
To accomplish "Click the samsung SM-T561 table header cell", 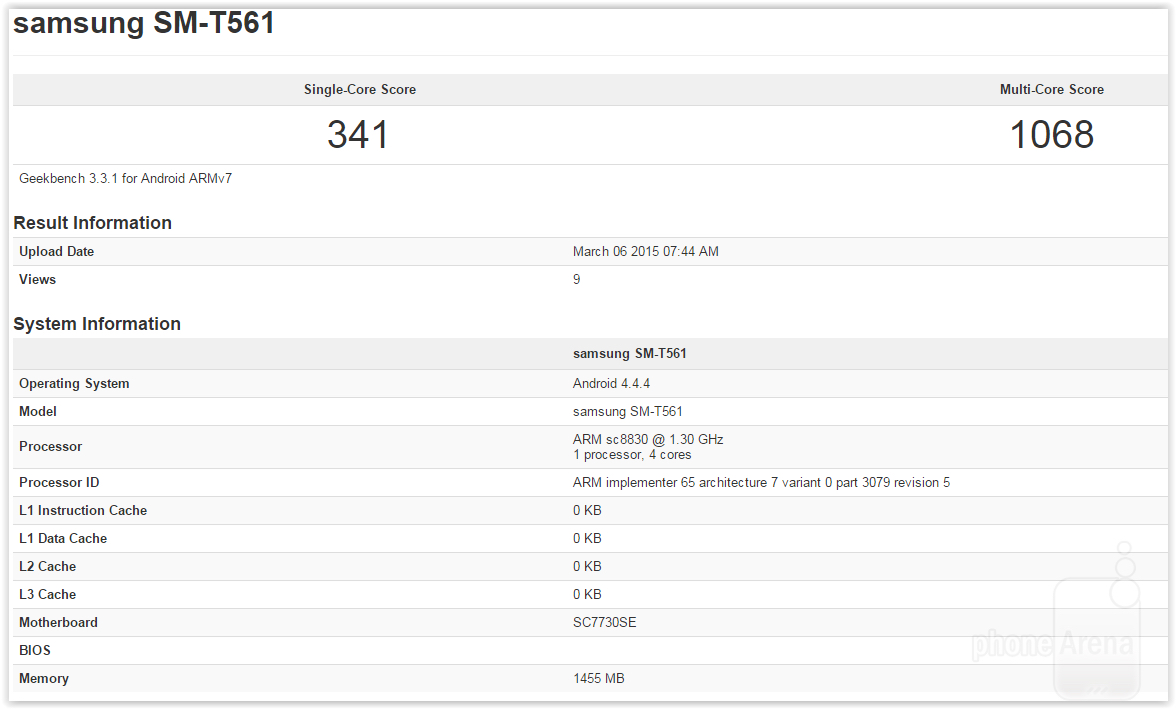I will pos(630,353).
